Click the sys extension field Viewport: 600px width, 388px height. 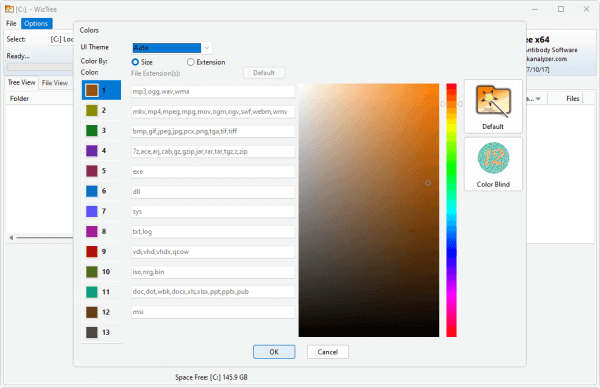[x=213, y=212]
